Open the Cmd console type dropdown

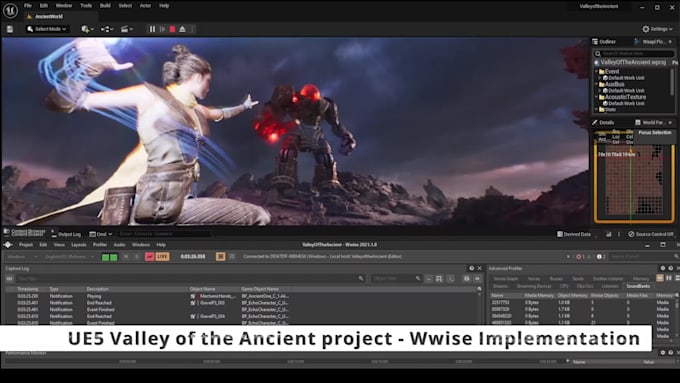[x=101, y=234]
